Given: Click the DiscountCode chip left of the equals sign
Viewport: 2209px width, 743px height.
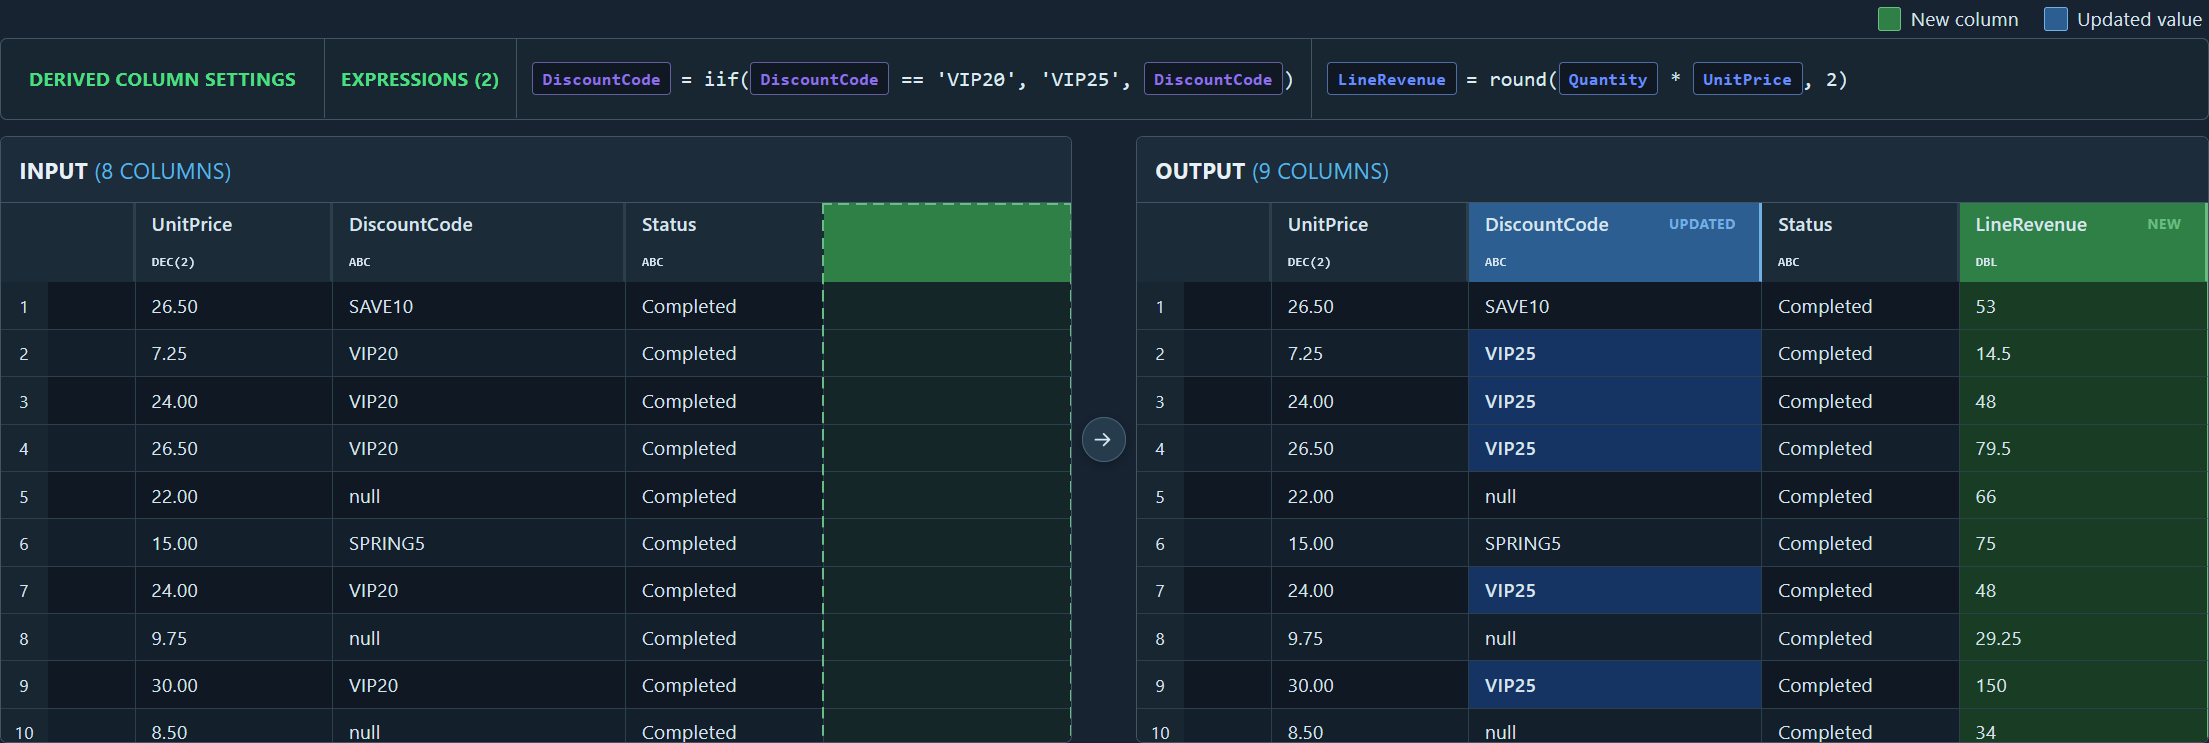Looking at the screenshot, I should (601, 79).
